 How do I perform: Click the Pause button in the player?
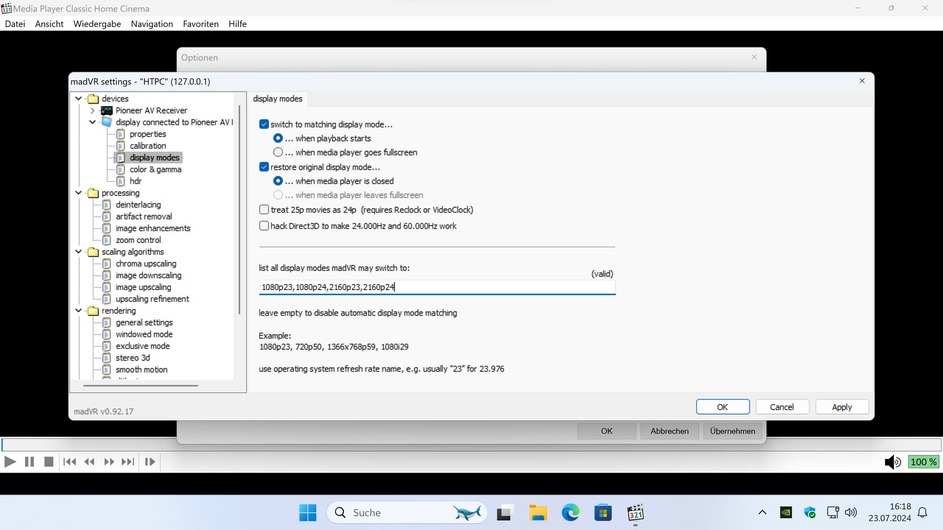pos(29,462)
